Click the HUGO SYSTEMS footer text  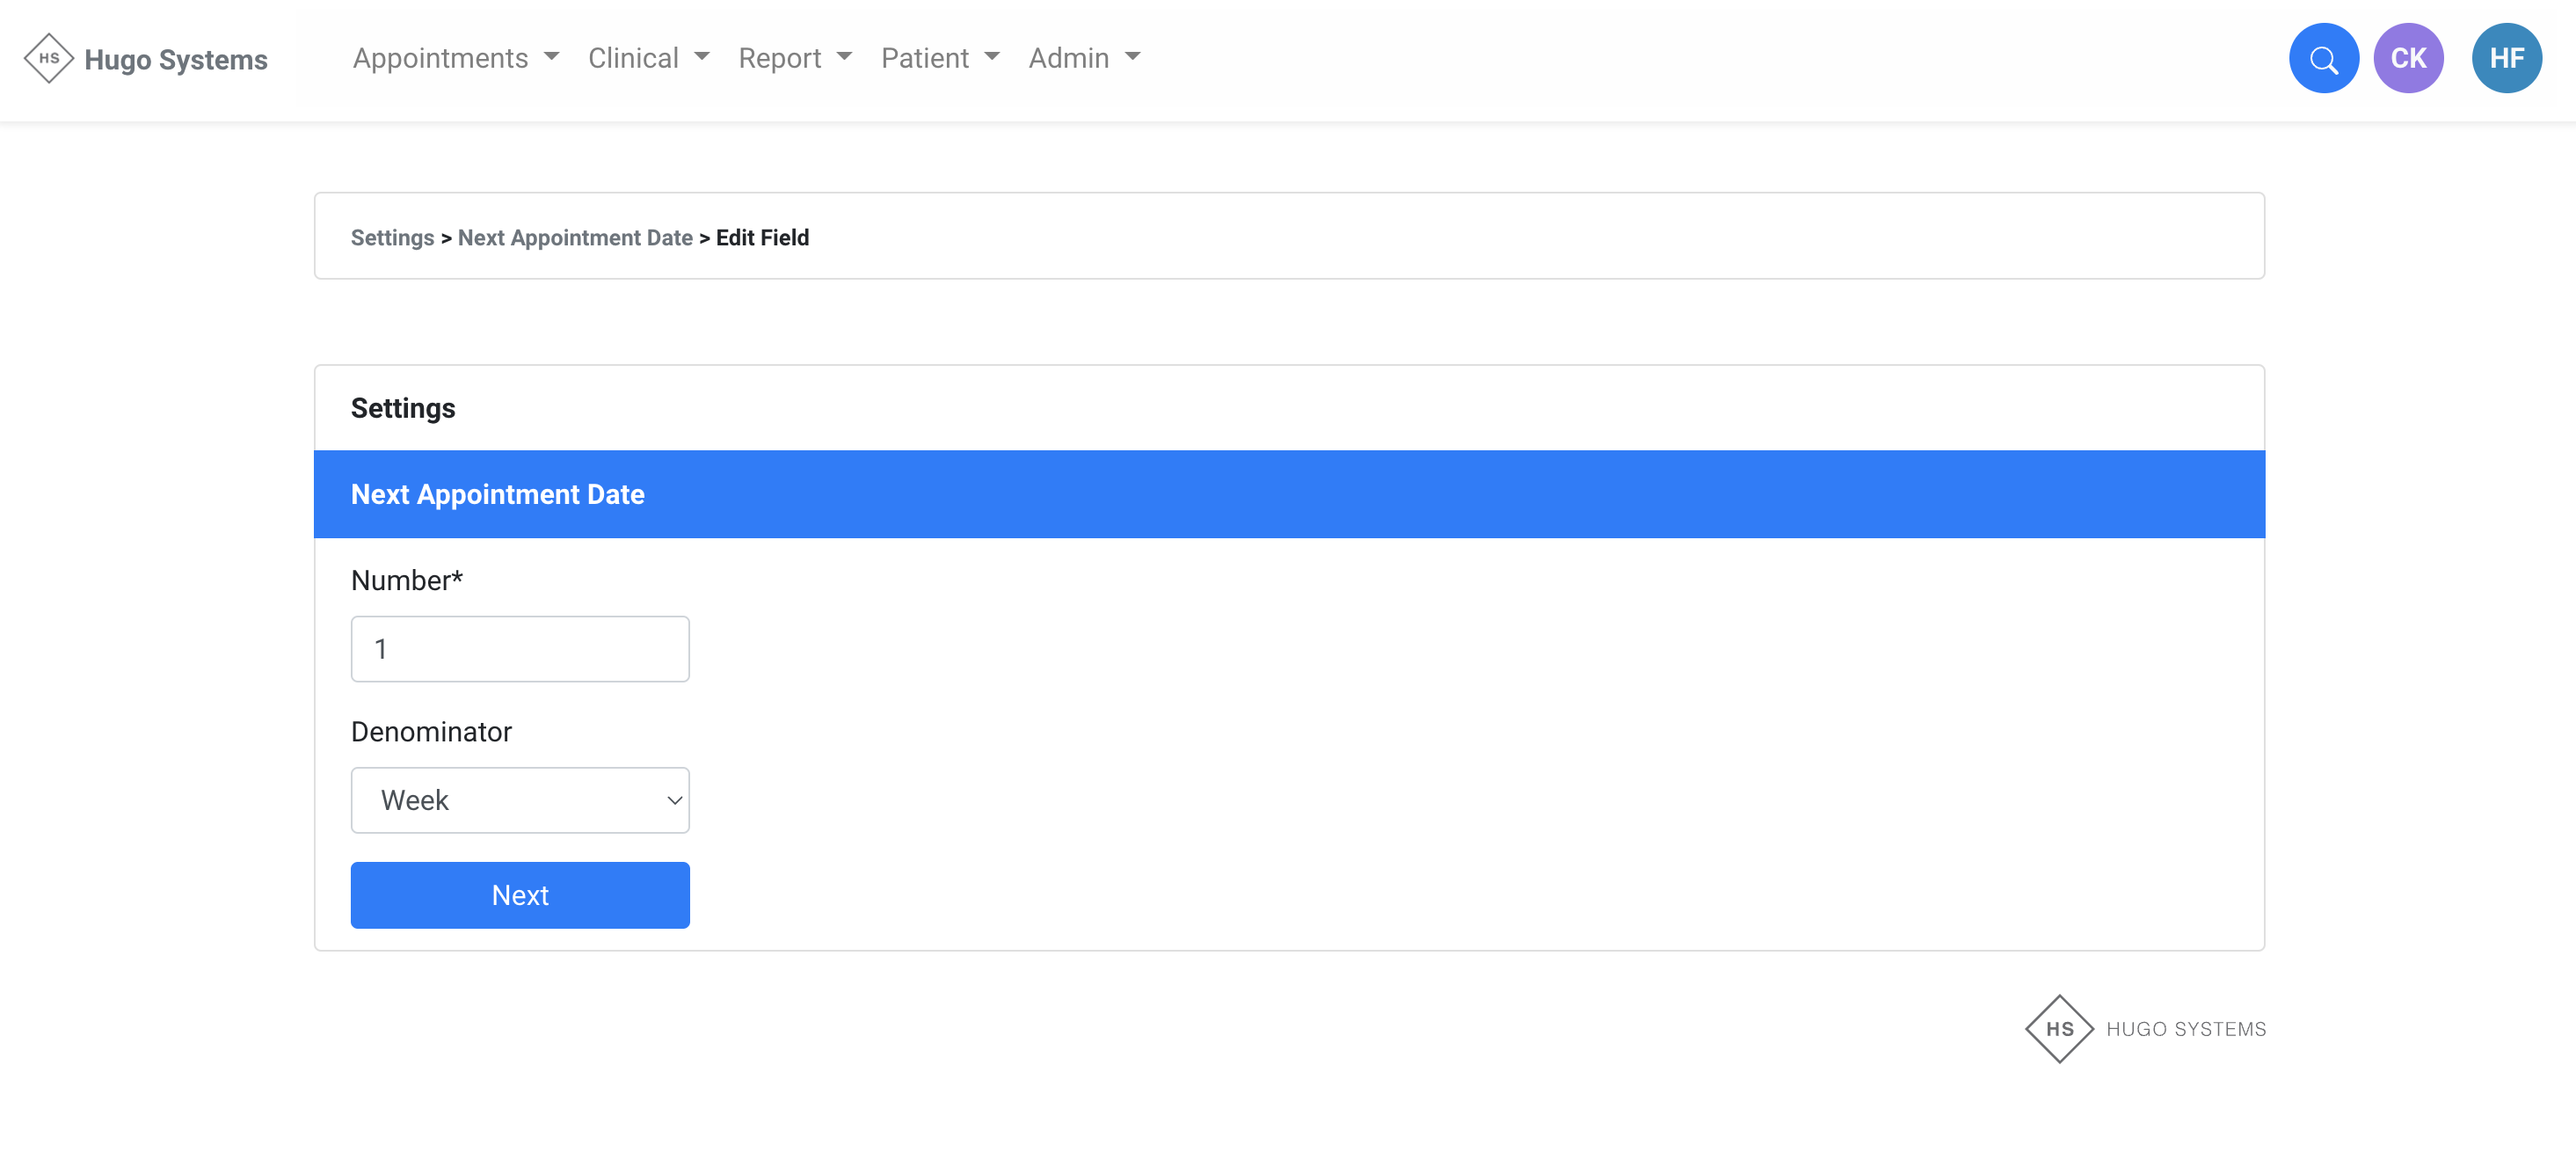(2186, 1029)
